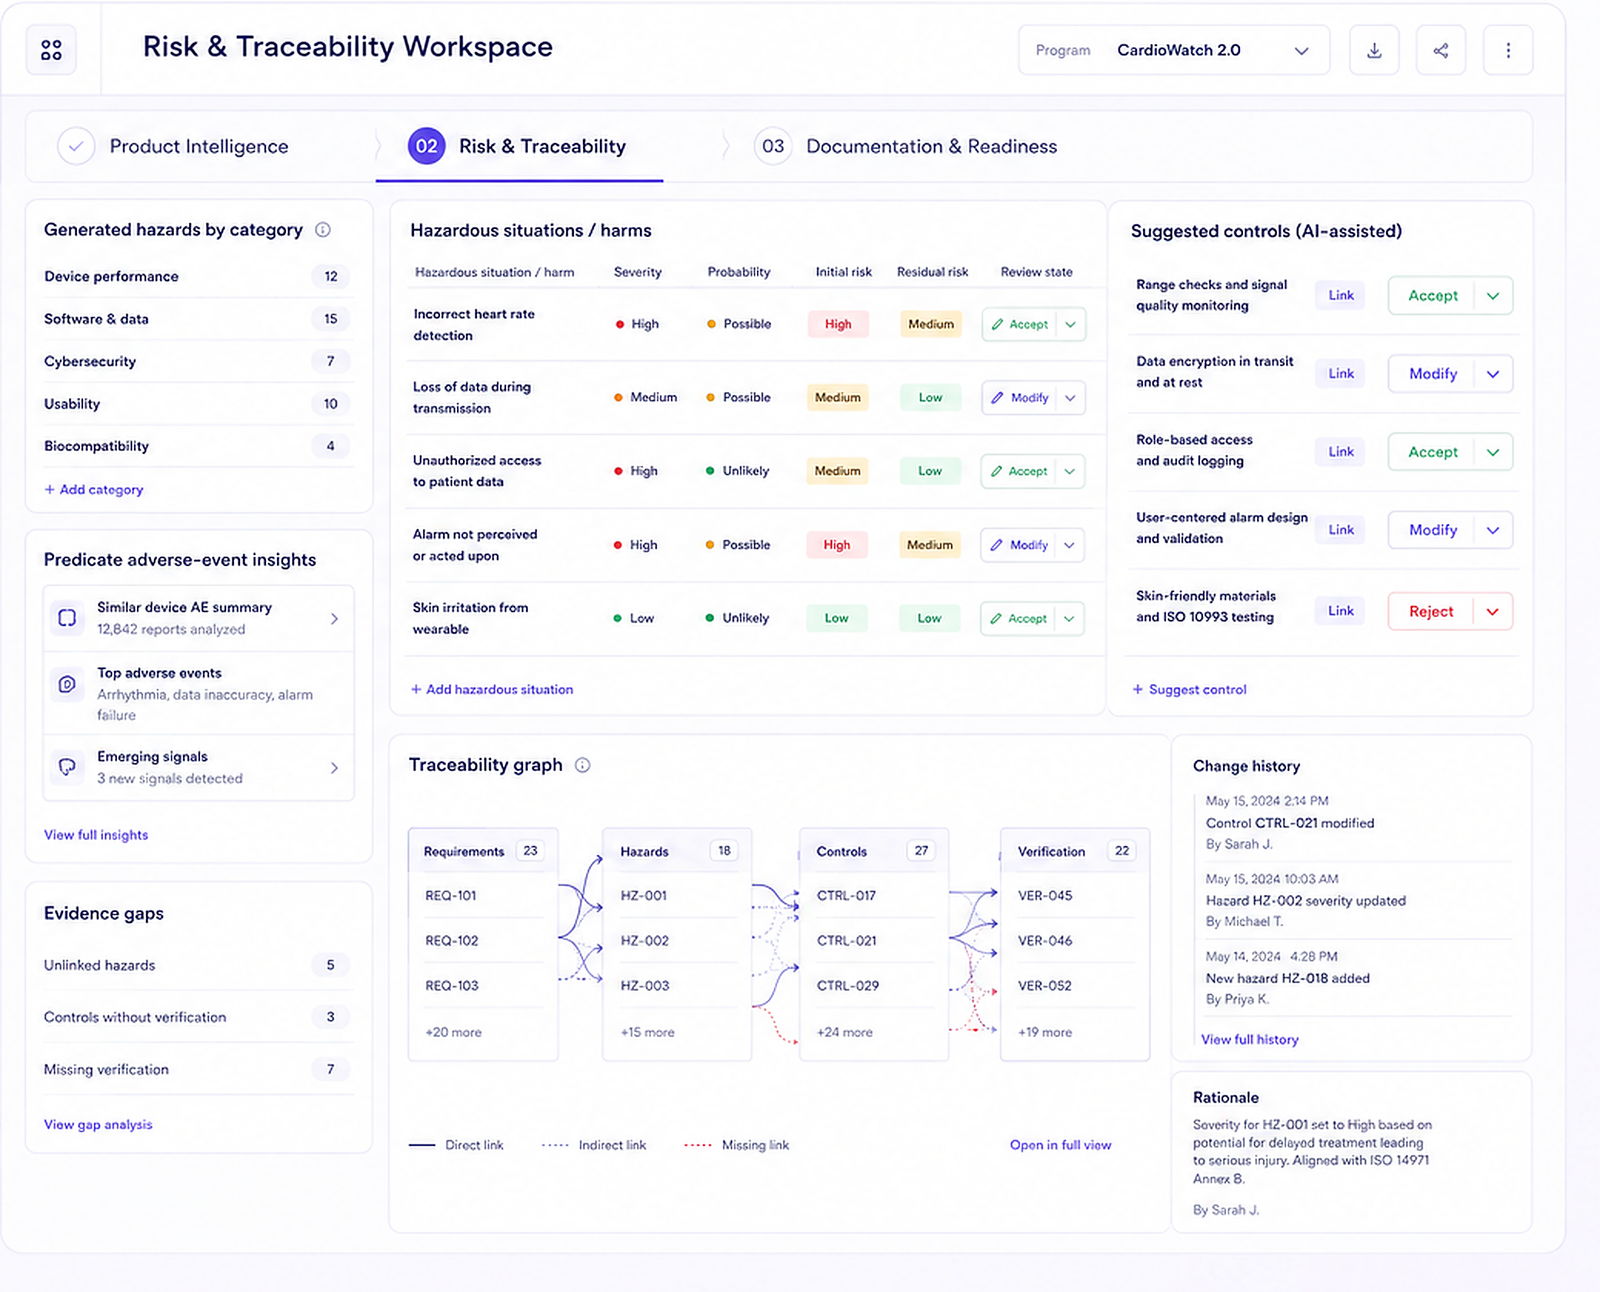Screen dimensions: 1600x1292
Task: Click Link for Range checks control
Action: [x=1341, y=295]
